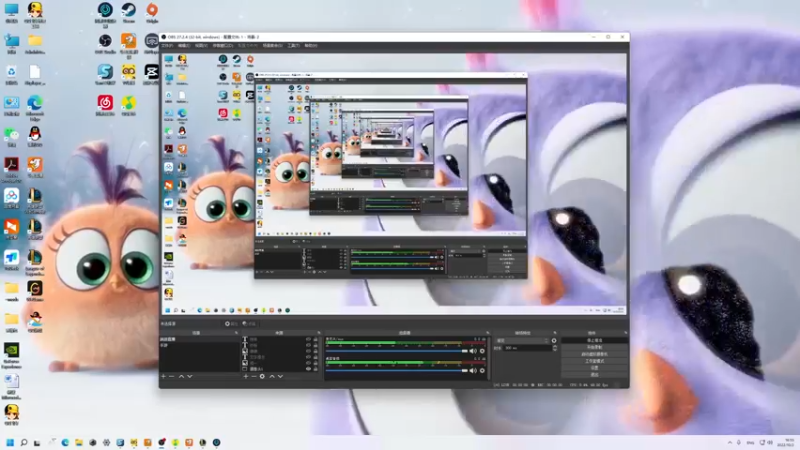
Task: Select the Adobe Acrobat desktop icon
Action: (11, 170)
